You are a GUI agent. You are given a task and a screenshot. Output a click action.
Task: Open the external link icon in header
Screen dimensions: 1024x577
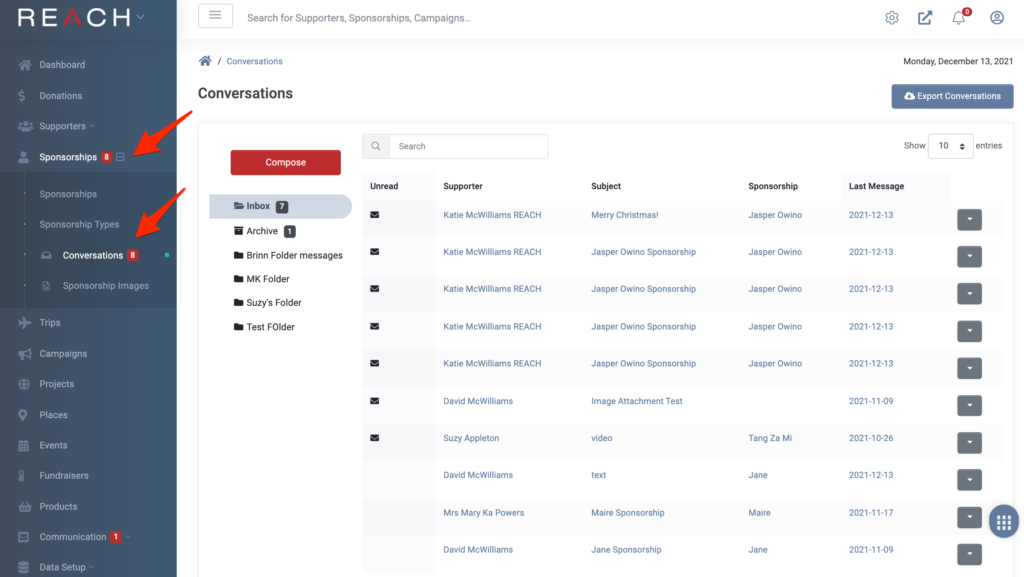925,18
